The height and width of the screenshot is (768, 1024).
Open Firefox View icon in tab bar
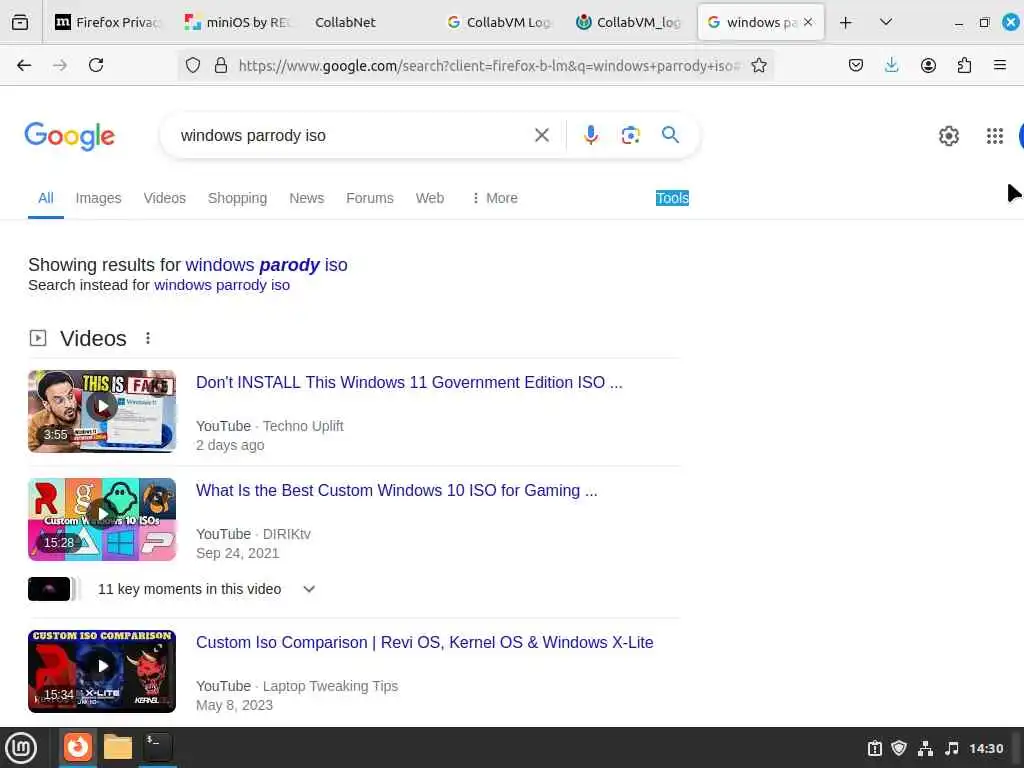tap(20, 22)
